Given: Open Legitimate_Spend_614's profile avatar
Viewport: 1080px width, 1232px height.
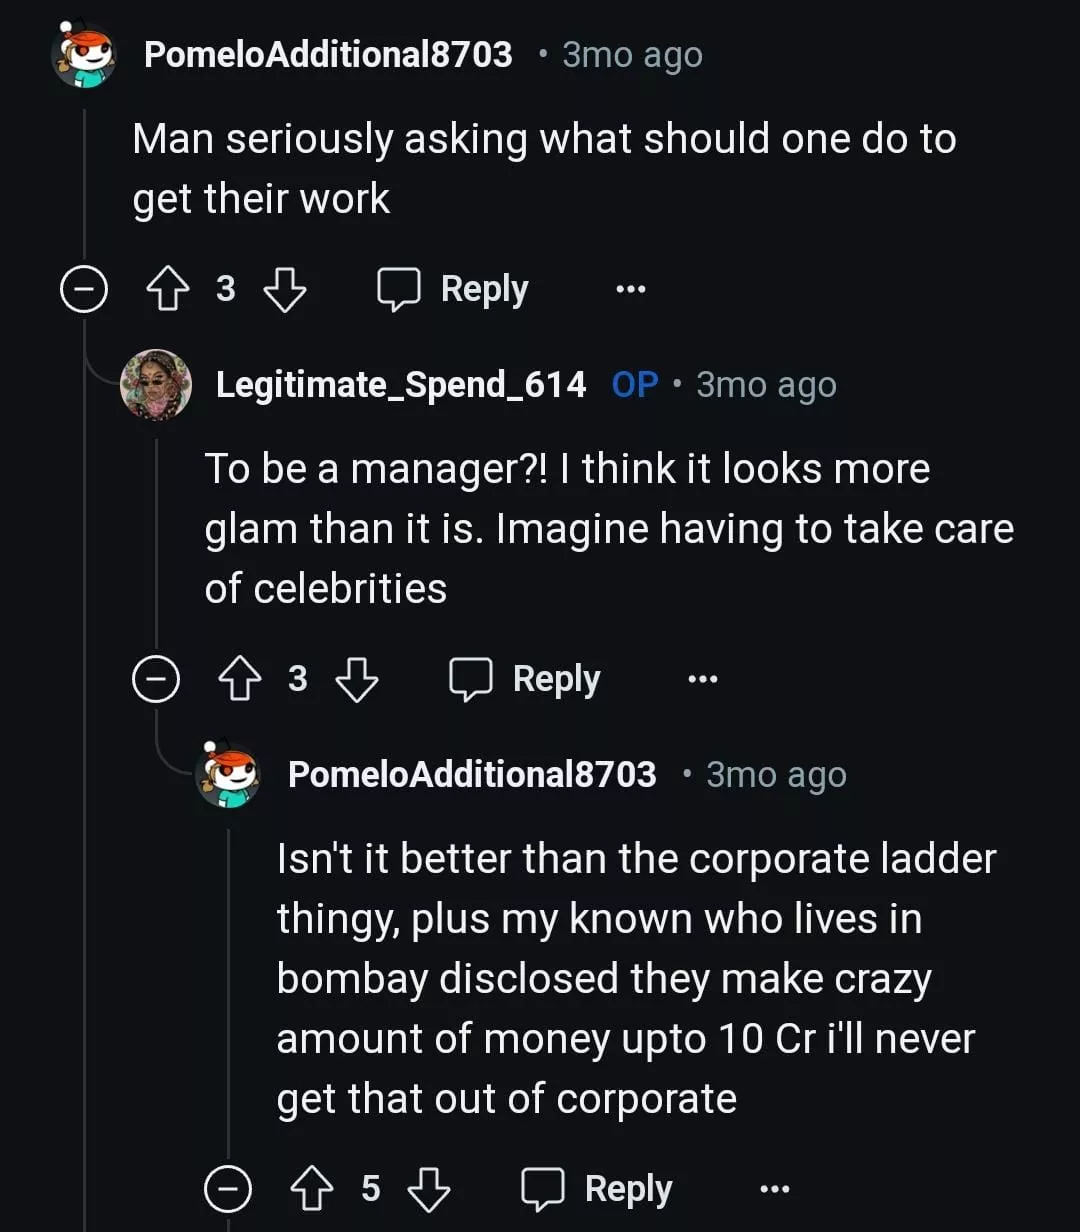Looking at the screenshot, I should tap(156, 385).
